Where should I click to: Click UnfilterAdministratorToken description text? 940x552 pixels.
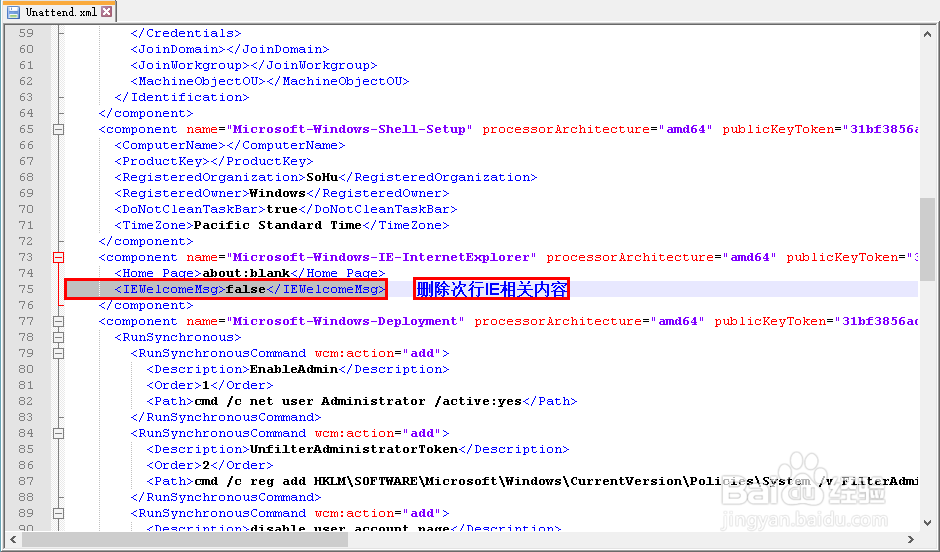click(x=354, y=450)
